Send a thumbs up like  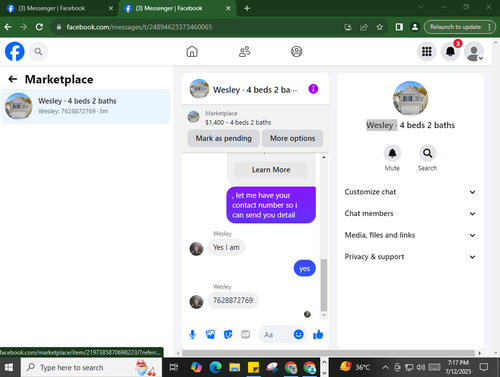(x=318, y=334)
